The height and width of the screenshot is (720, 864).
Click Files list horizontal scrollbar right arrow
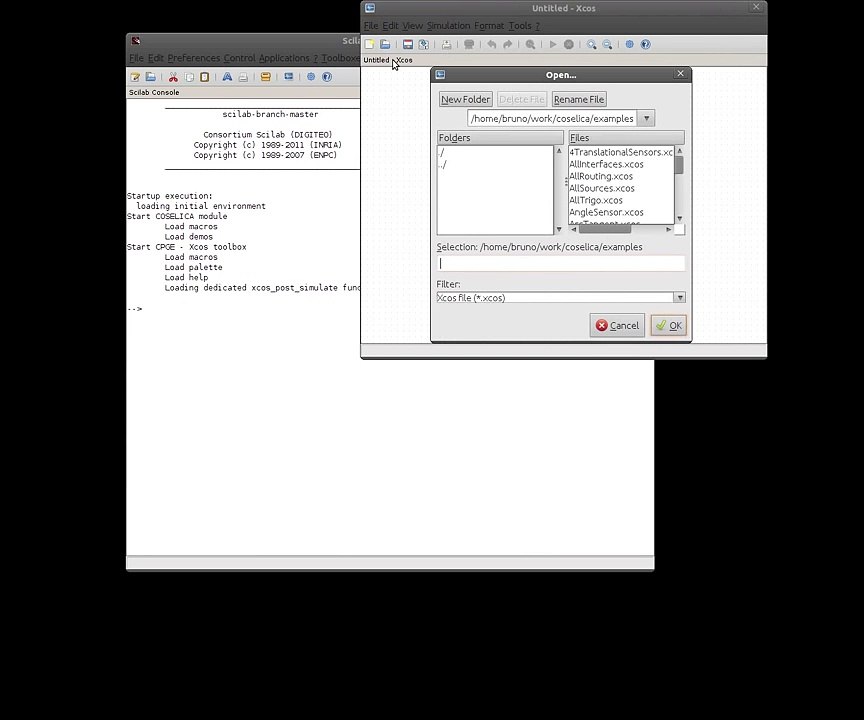(668, 229)
